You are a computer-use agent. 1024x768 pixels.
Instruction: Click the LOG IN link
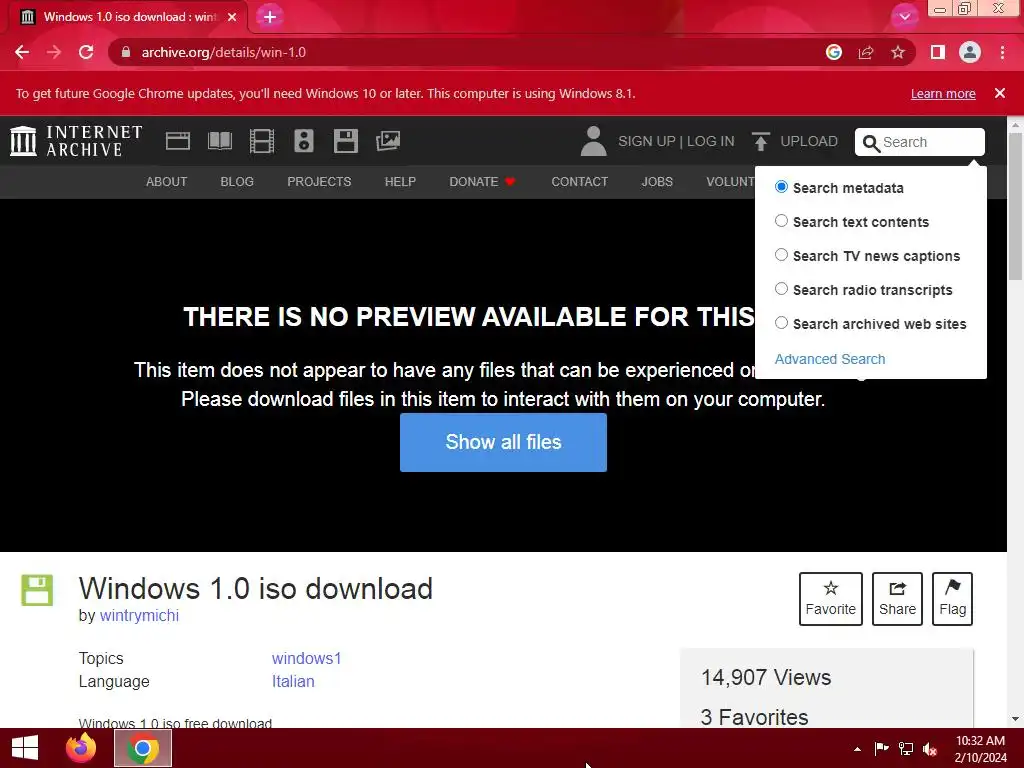coord(711,141)
